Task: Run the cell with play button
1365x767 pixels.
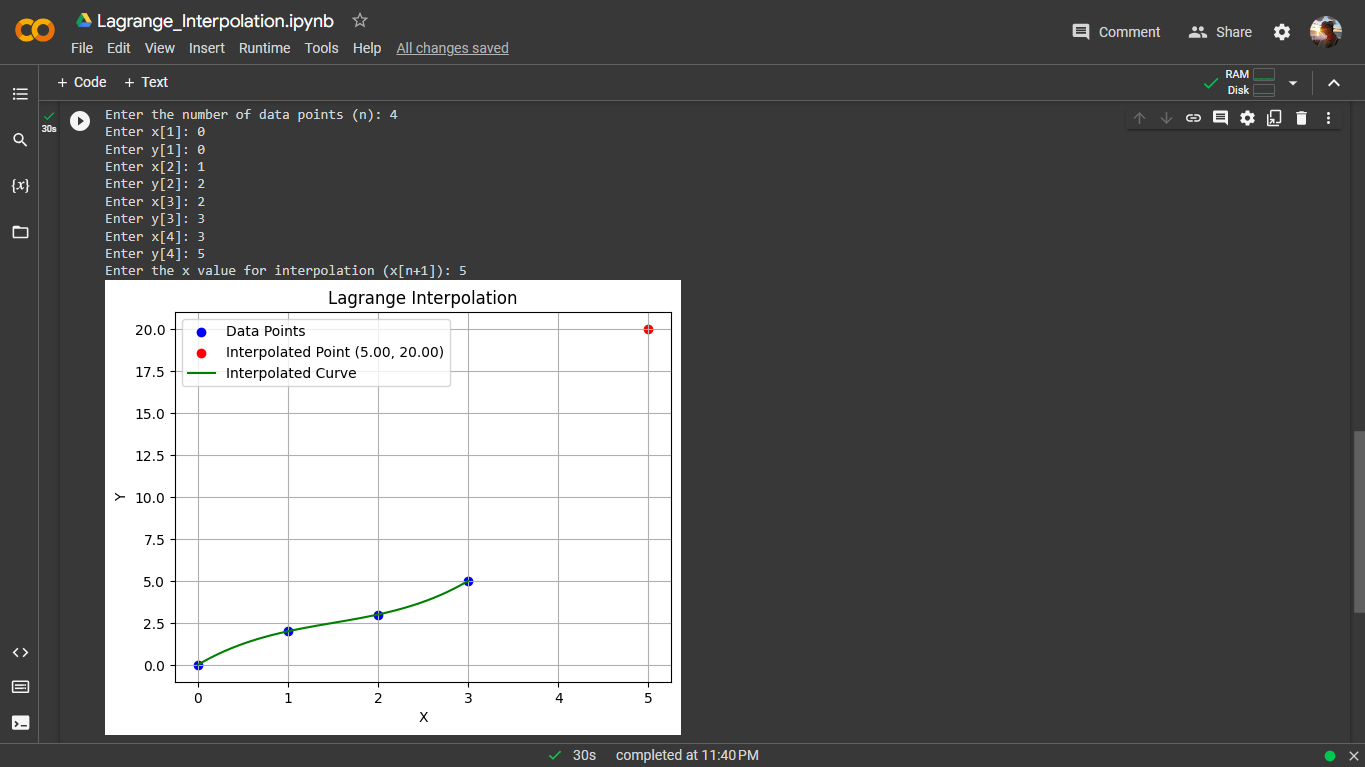Action: pyautogui.click(x=80, y=120)
